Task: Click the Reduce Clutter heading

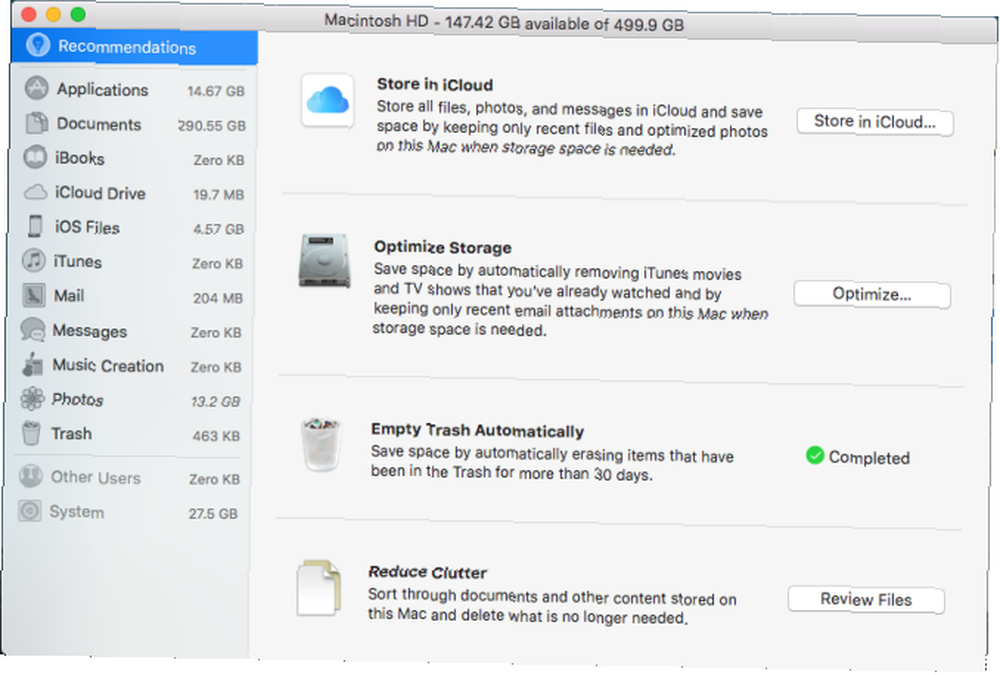Action: tap(427, 572)
